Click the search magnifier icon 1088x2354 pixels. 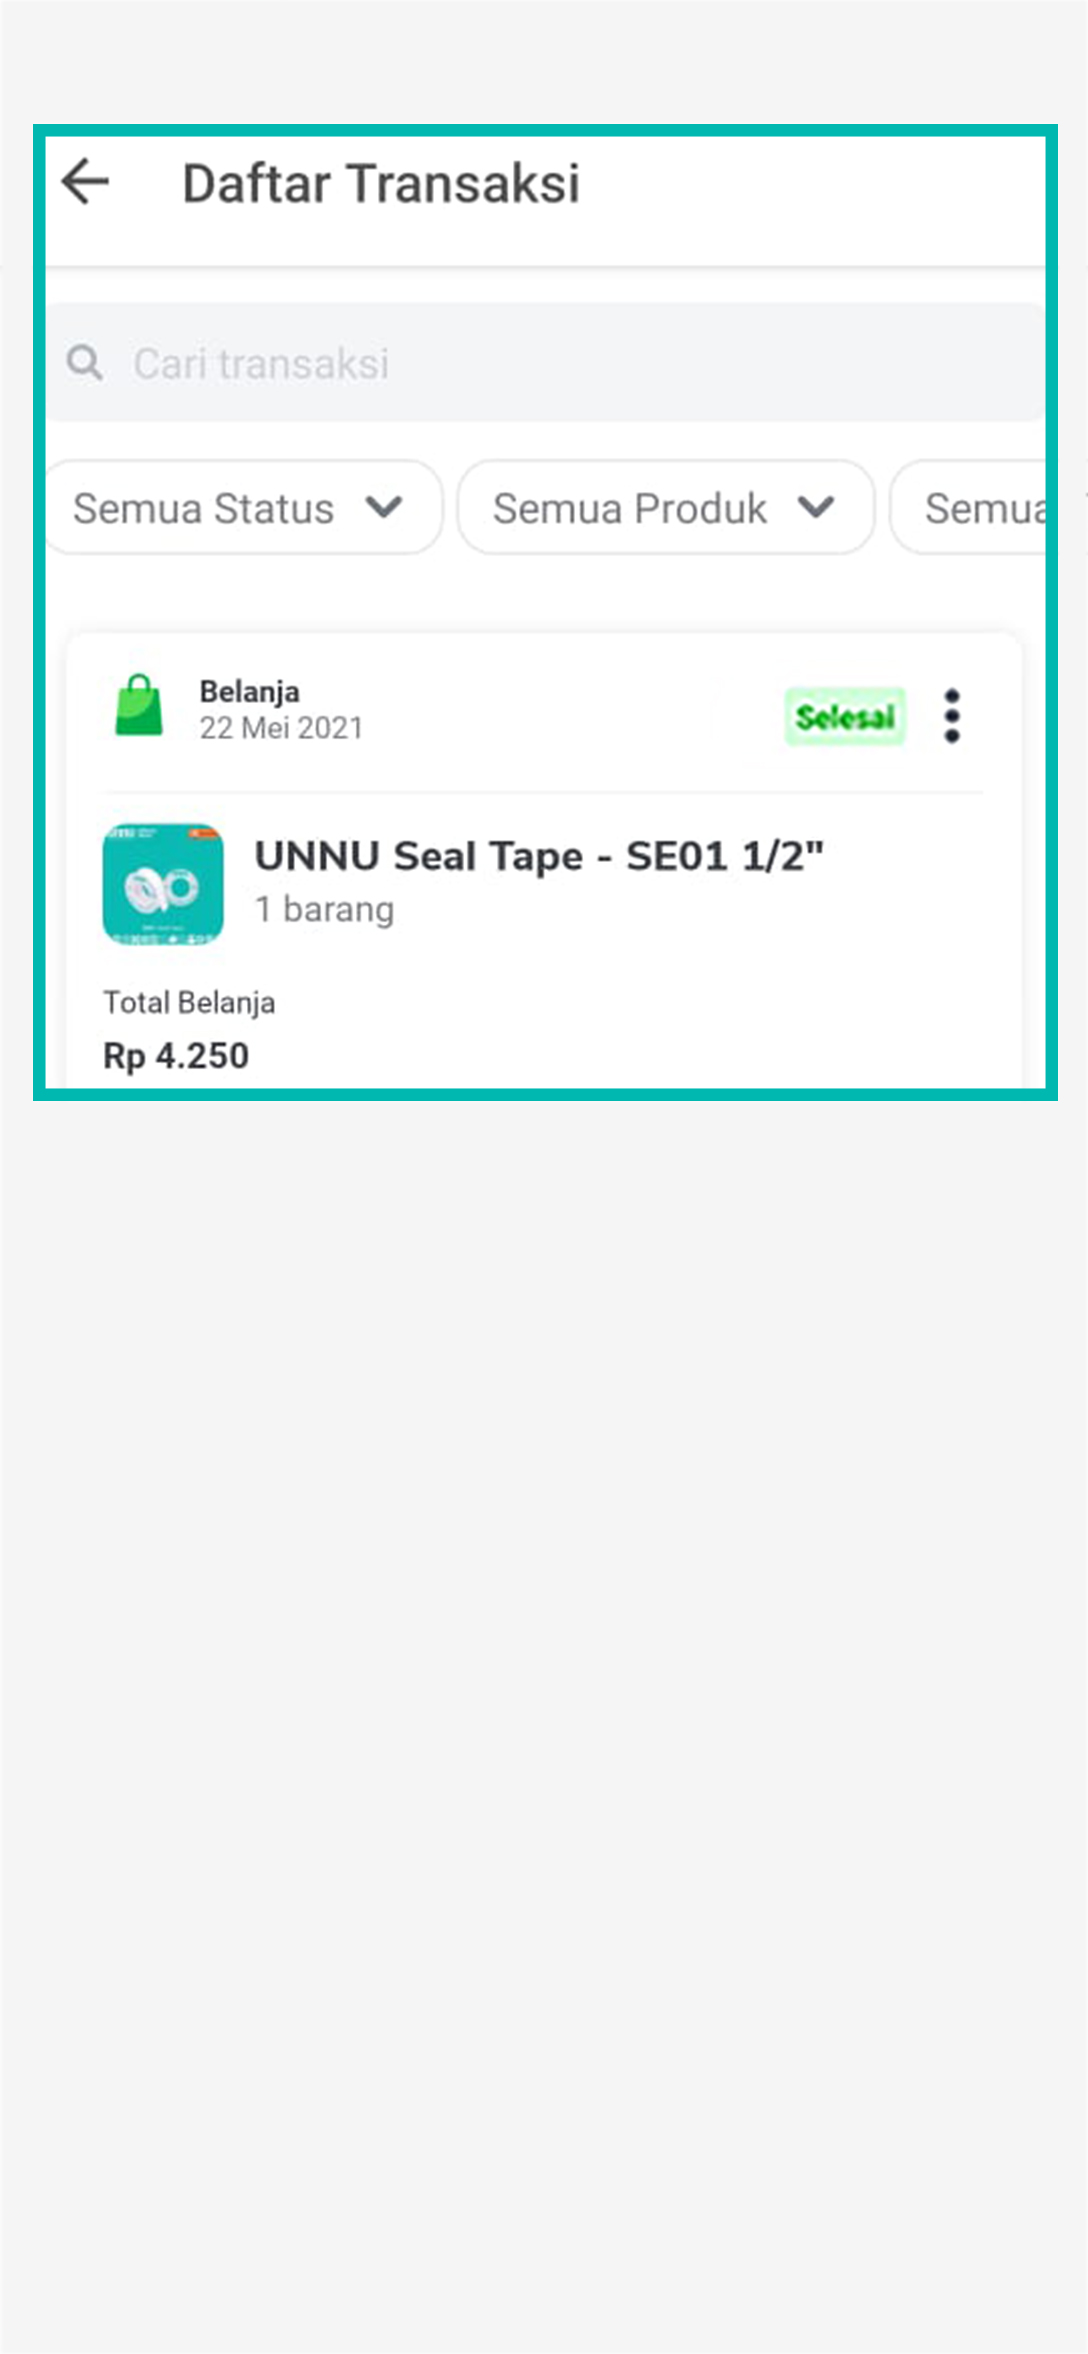[x=85, y=362]
